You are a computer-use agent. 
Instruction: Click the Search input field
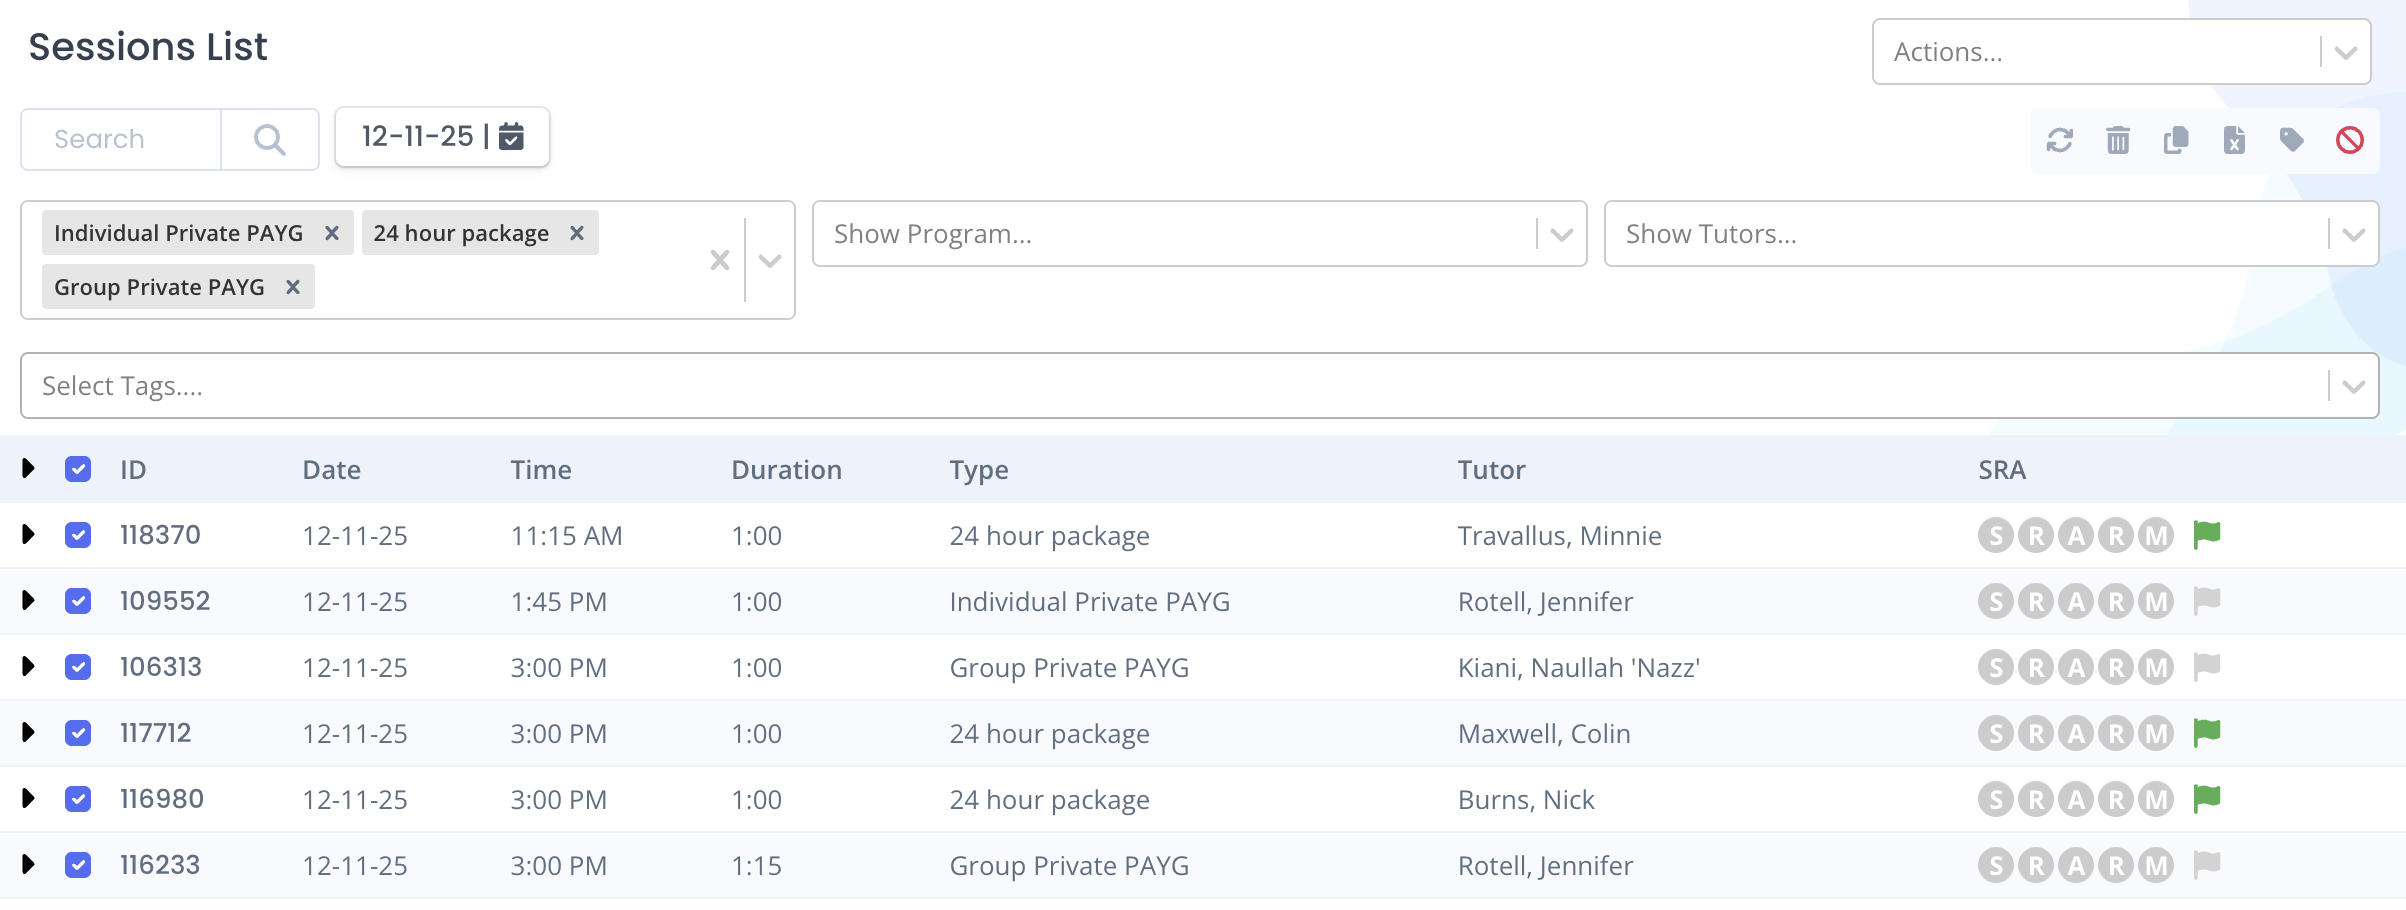(121, 139)
